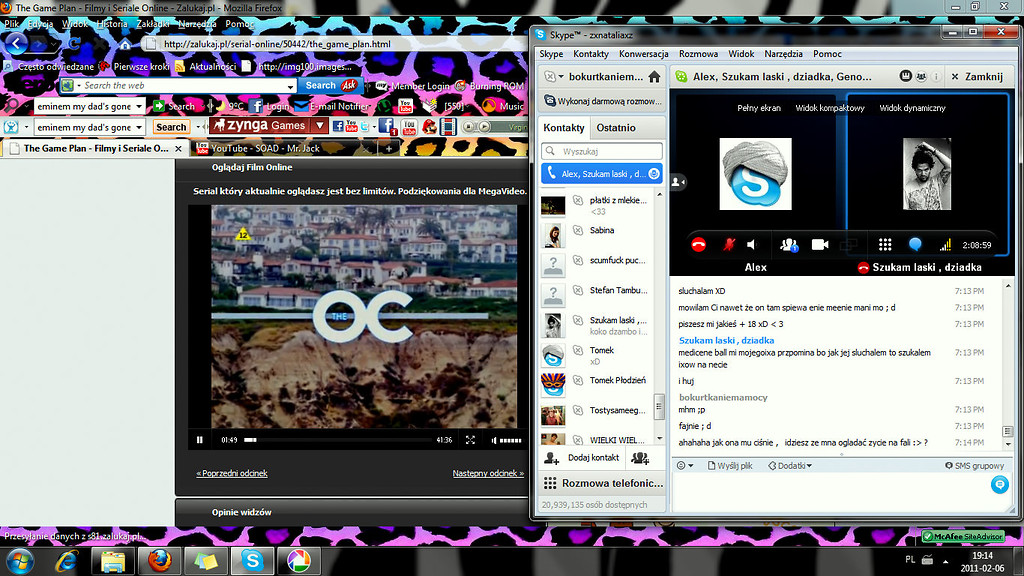
Task: Click Dodaj kontakt button
Action: pyautogui.click(x=581, y=458)
